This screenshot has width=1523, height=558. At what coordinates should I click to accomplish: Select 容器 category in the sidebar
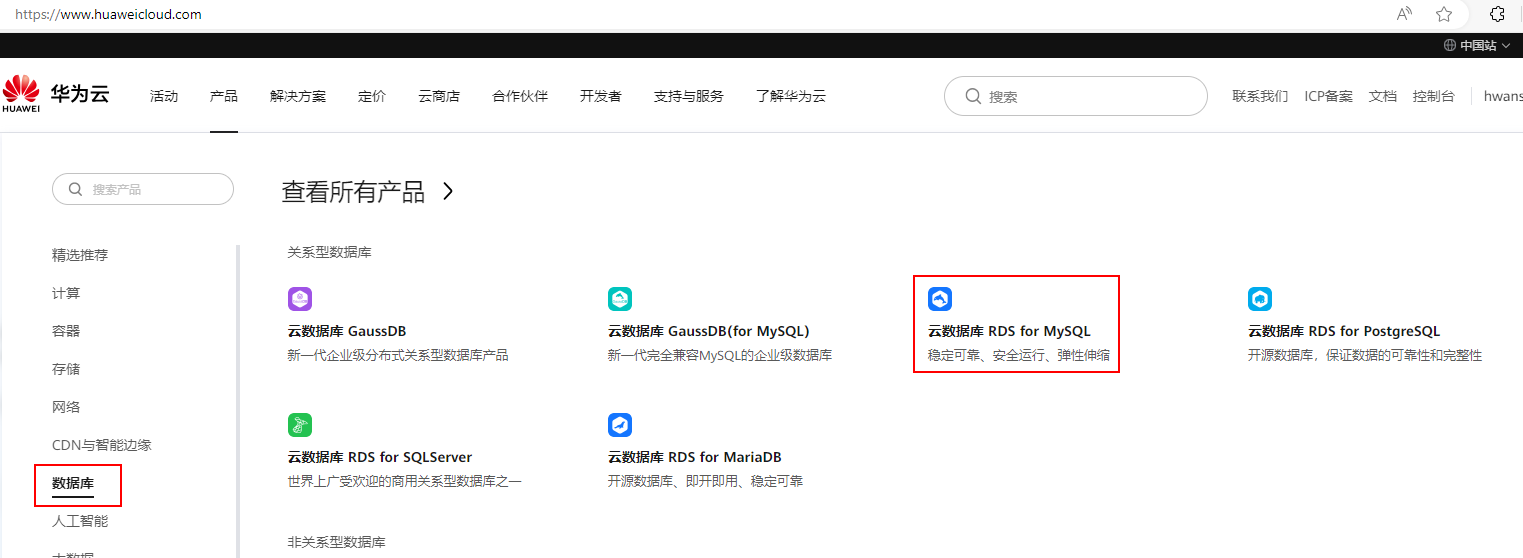pyautogui.click(x=66, y=331)
